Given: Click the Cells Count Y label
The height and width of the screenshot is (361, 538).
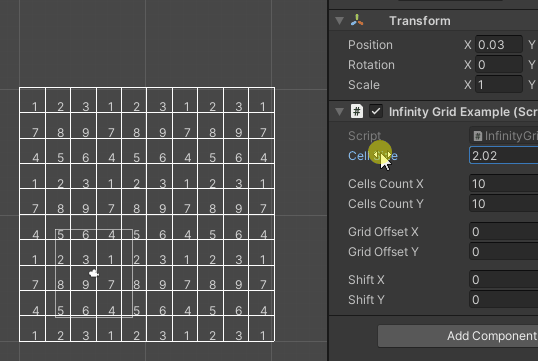Looking at the screenshot, I should coord(386,204).
